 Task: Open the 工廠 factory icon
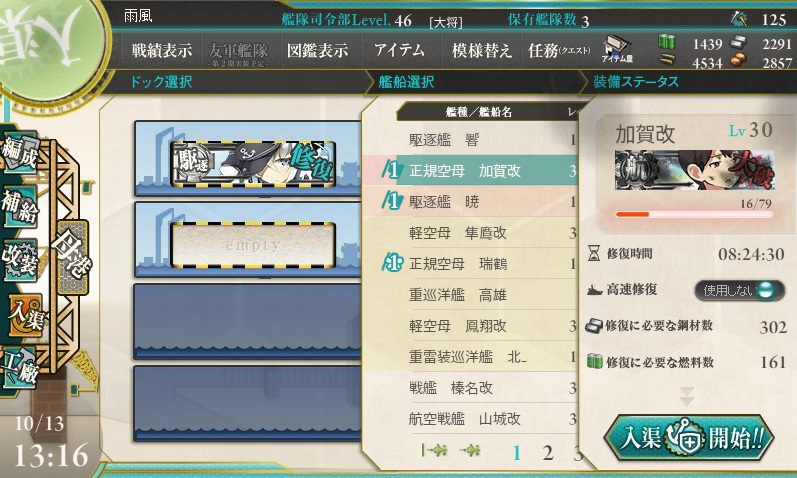19,367
